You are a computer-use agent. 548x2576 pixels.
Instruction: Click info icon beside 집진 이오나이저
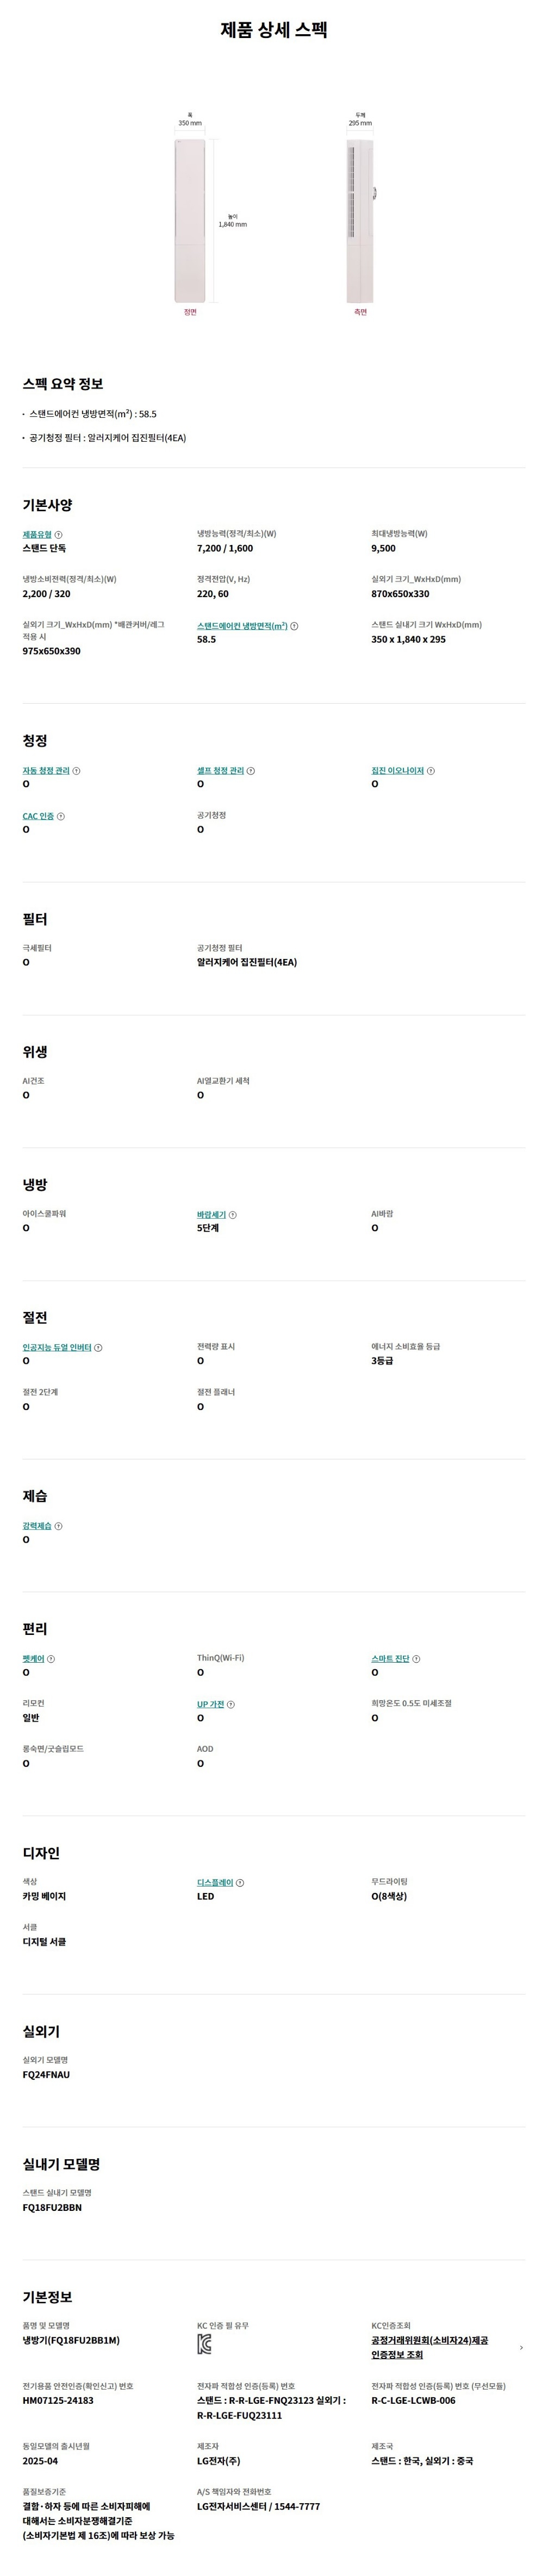click(x=431, y=771)
